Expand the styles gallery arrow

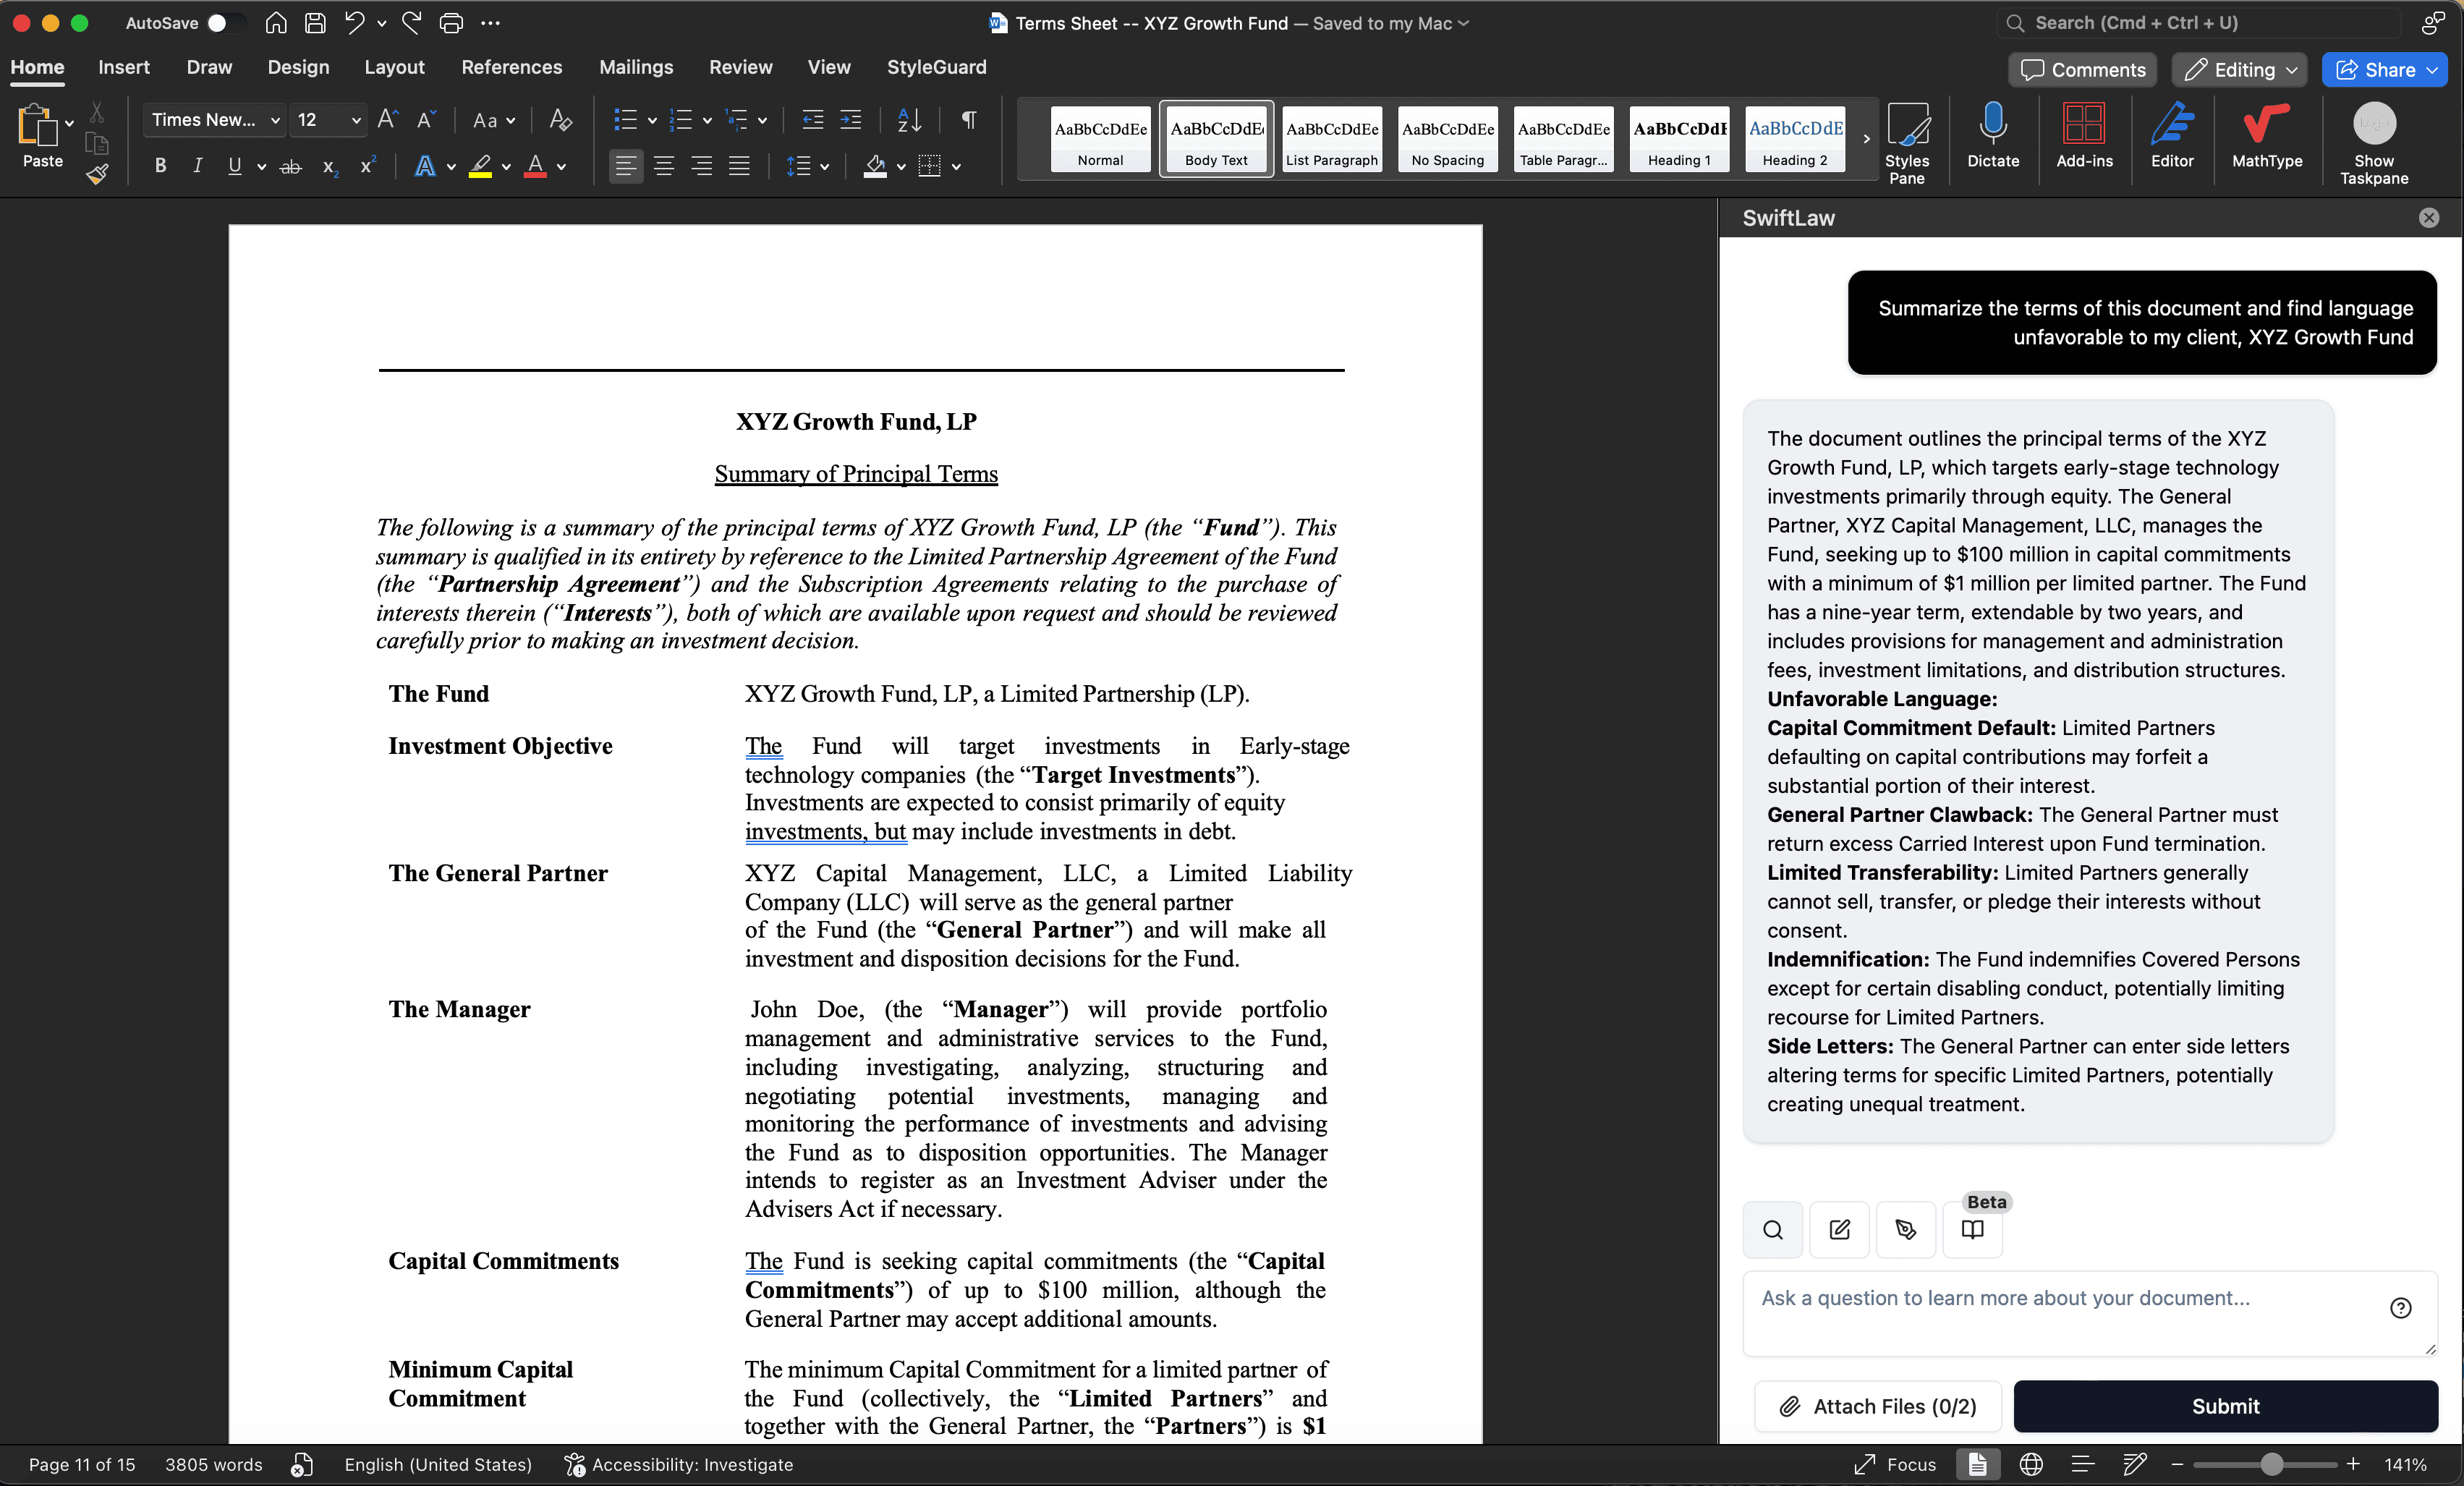(x=1866, y=139)
